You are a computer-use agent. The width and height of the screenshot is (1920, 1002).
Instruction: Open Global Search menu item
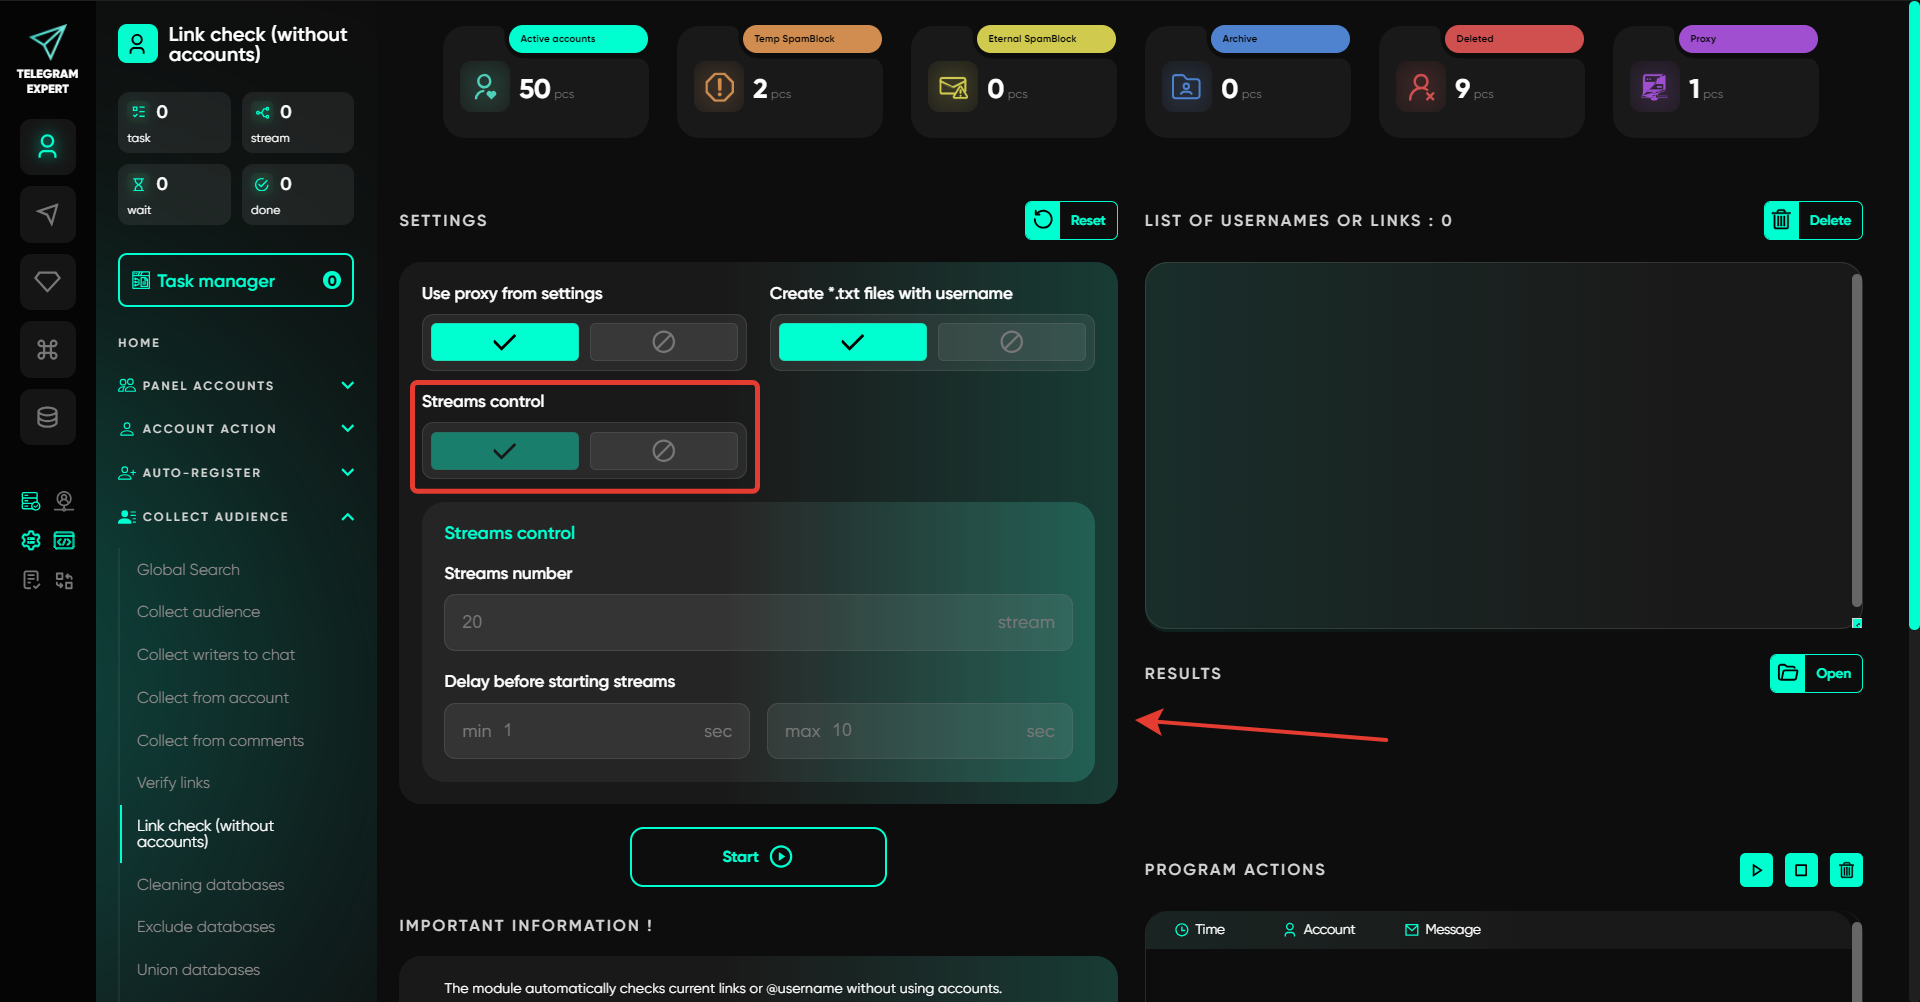188,570
